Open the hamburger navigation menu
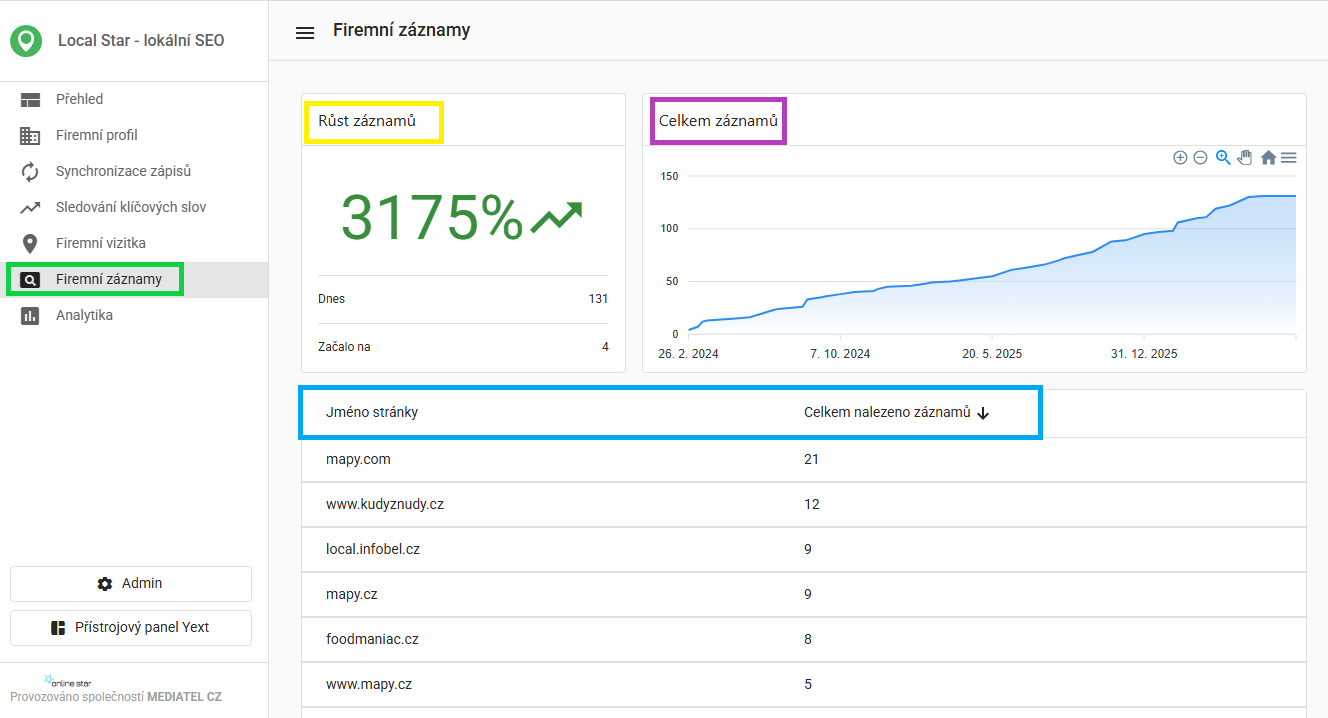Viewport: 1328px width, 718px height. click(x=305, y=32)
